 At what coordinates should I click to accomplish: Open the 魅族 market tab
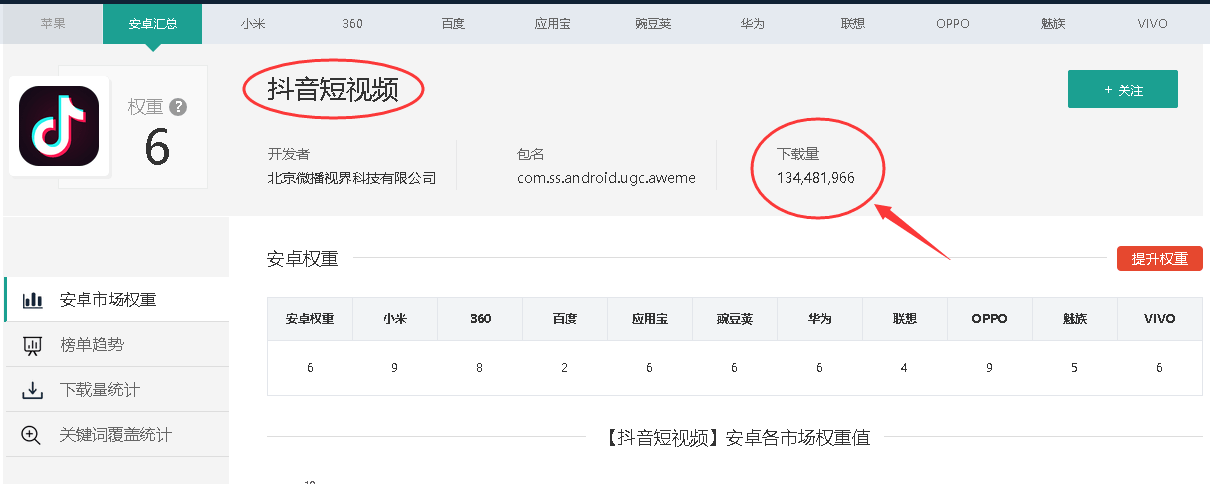click(x=1053, y=24)
